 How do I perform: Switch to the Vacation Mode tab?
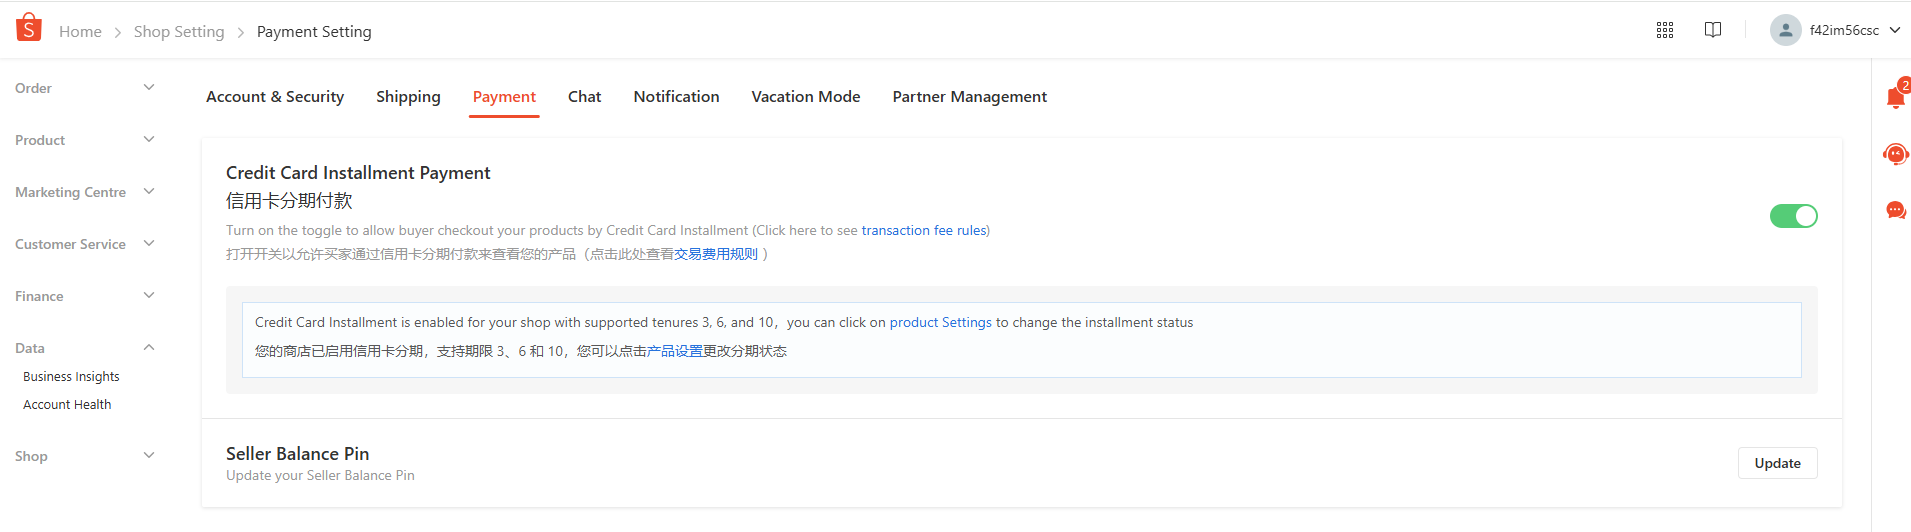coord(806,97)
